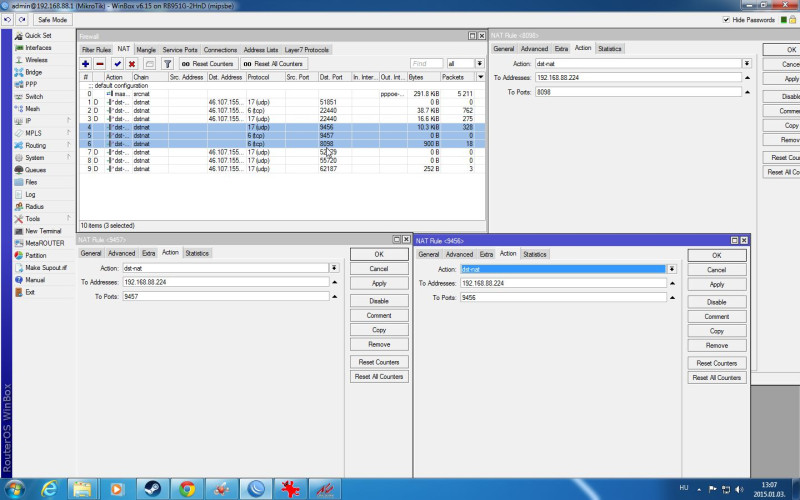Enable selected rules with blue checkmark icon
Screen dimensions: 800x500
117,64
